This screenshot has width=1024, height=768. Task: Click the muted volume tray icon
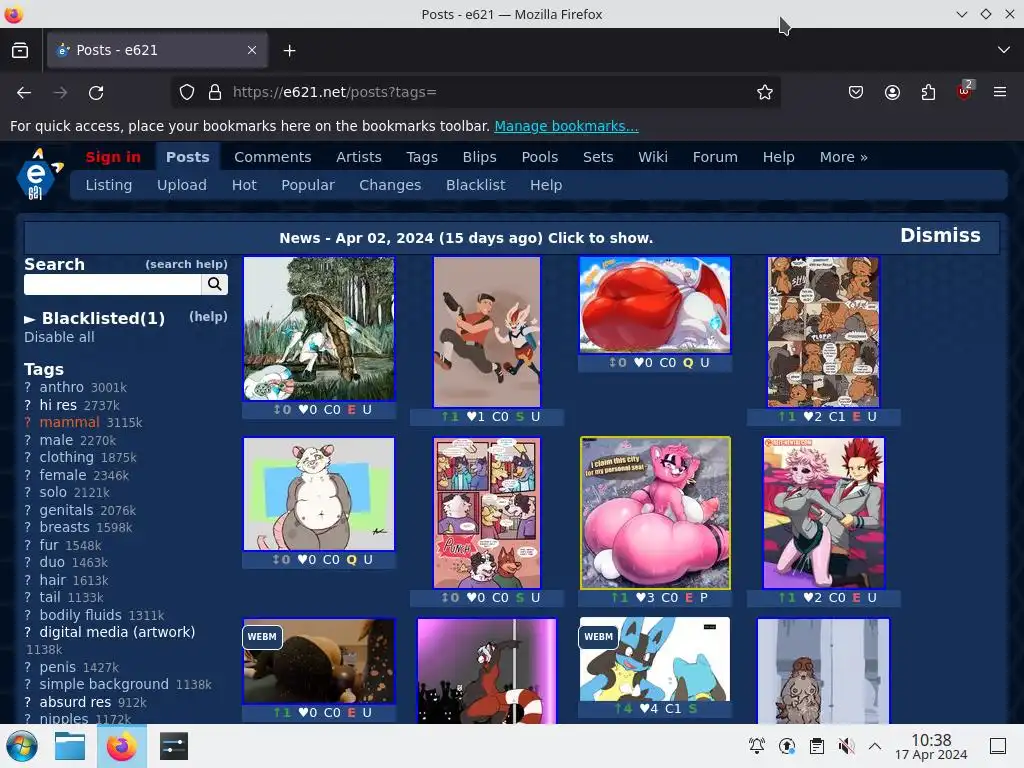[846, 746]
